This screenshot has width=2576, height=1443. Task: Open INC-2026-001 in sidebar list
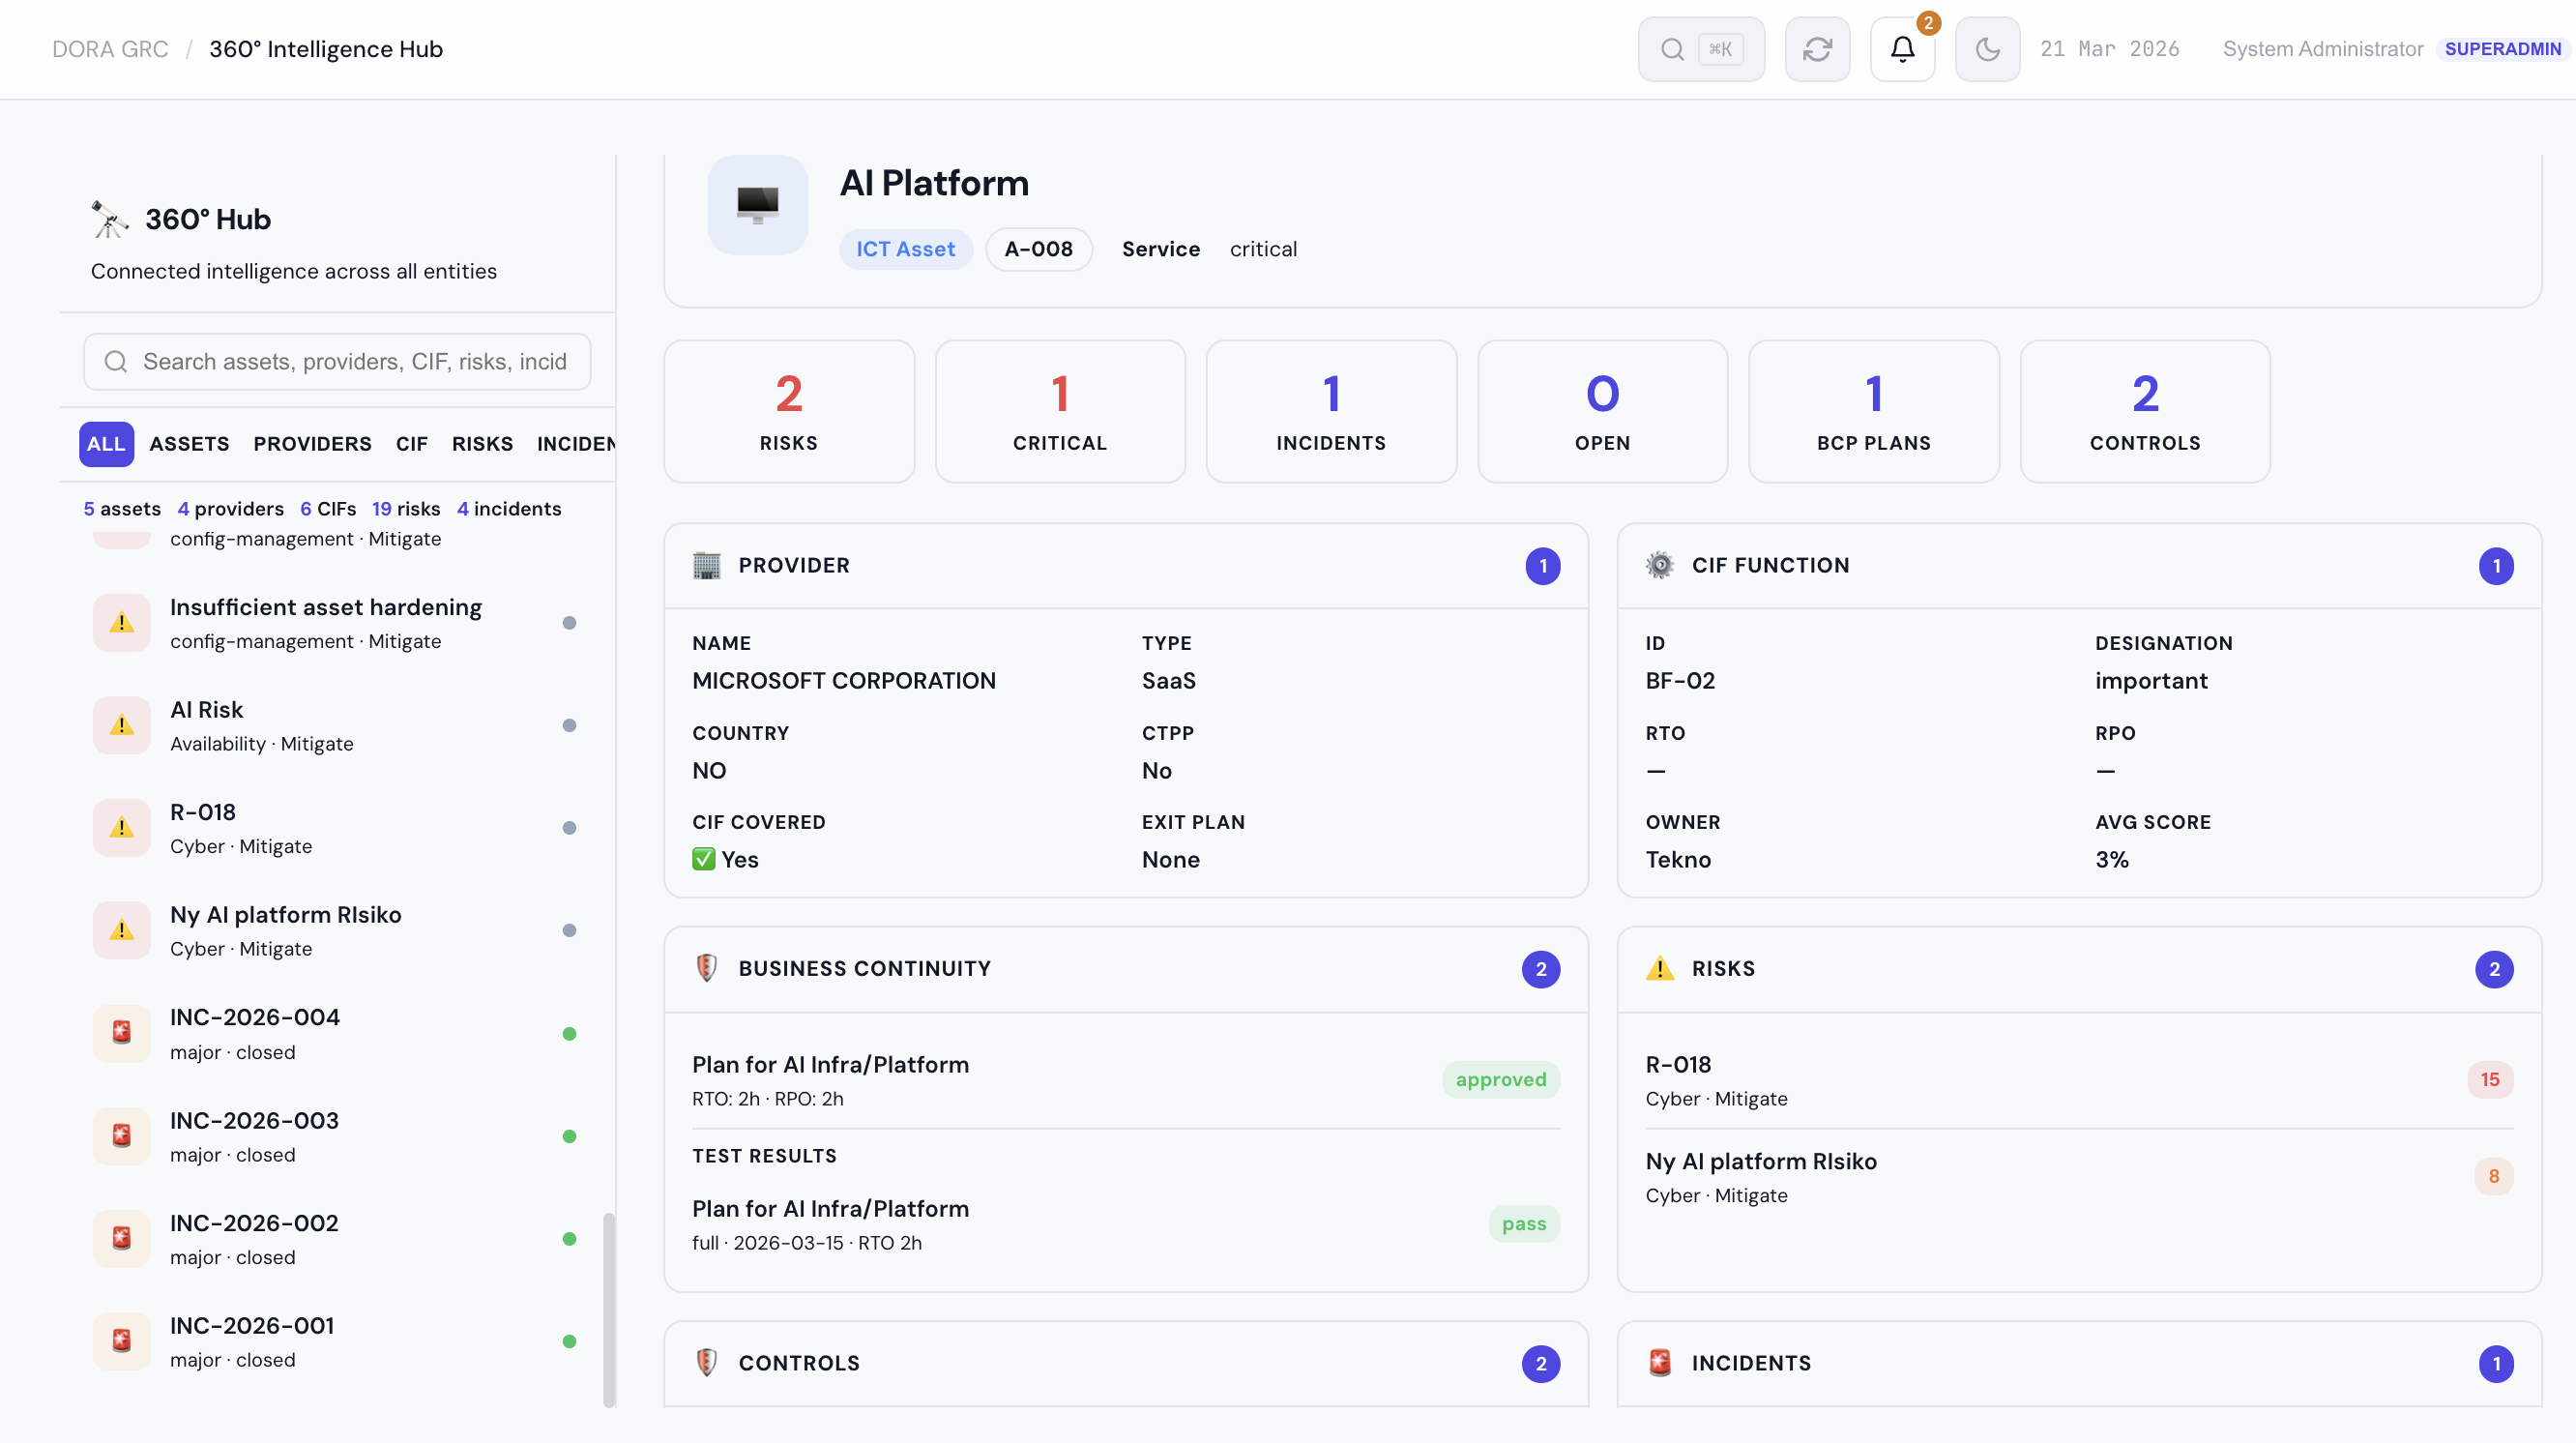(x=337, y=1341)
